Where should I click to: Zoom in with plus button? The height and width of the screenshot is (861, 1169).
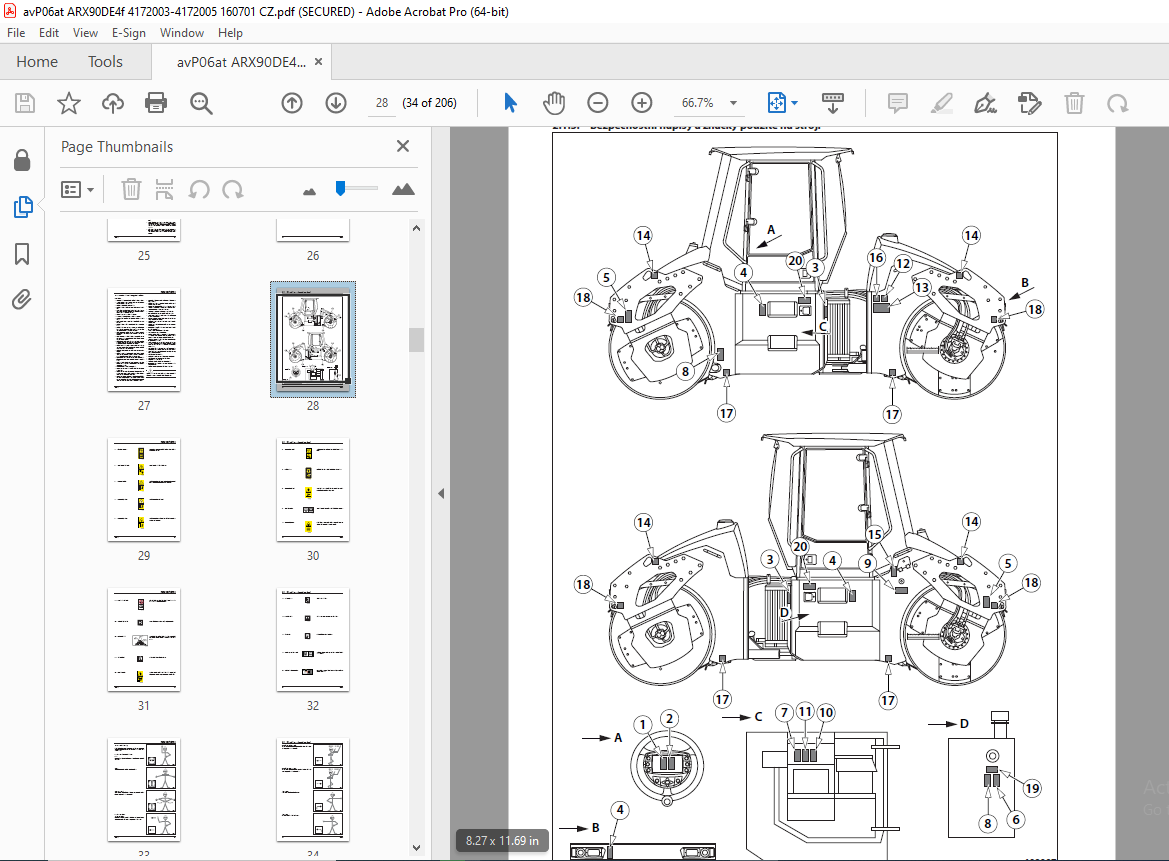(x=641, y=103)
